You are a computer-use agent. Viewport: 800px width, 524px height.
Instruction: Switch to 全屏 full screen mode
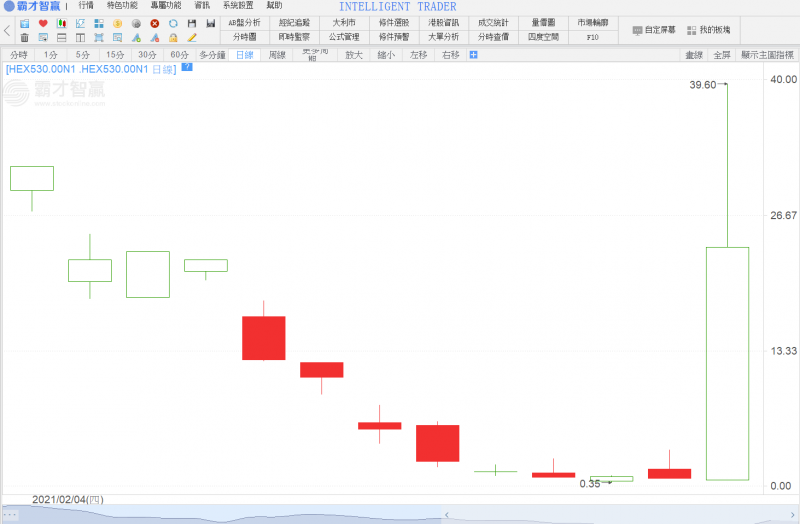pyautogui.click(x=722, y=55)
